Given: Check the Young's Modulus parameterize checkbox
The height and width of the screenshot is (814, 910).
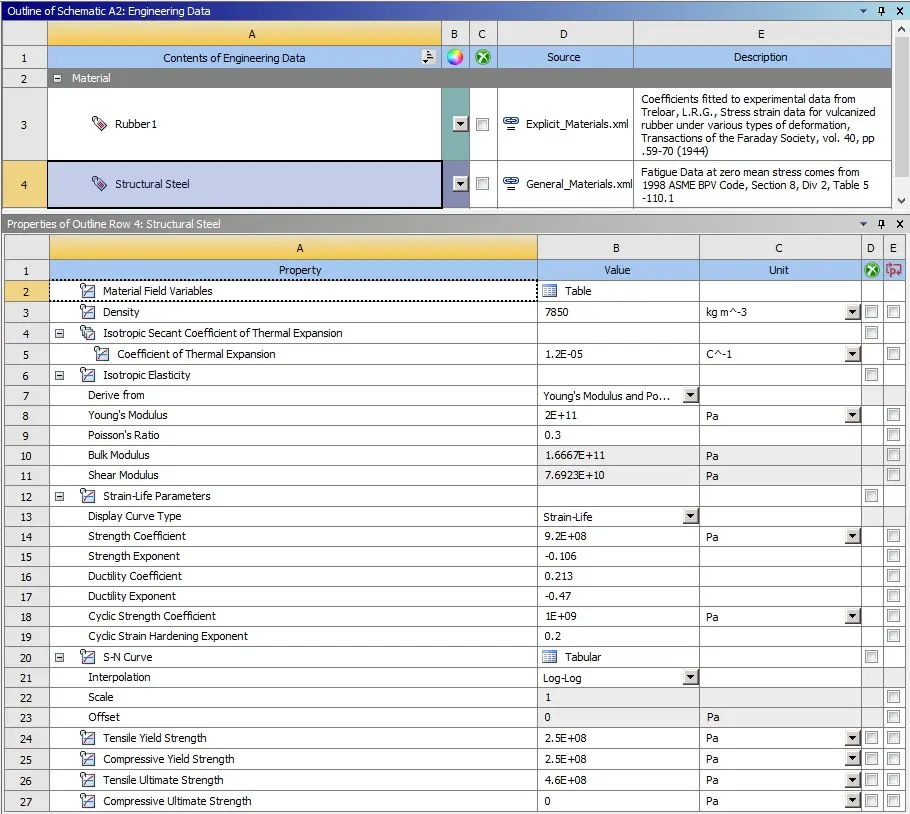Looking at the screenshot, I should point(894,414).
